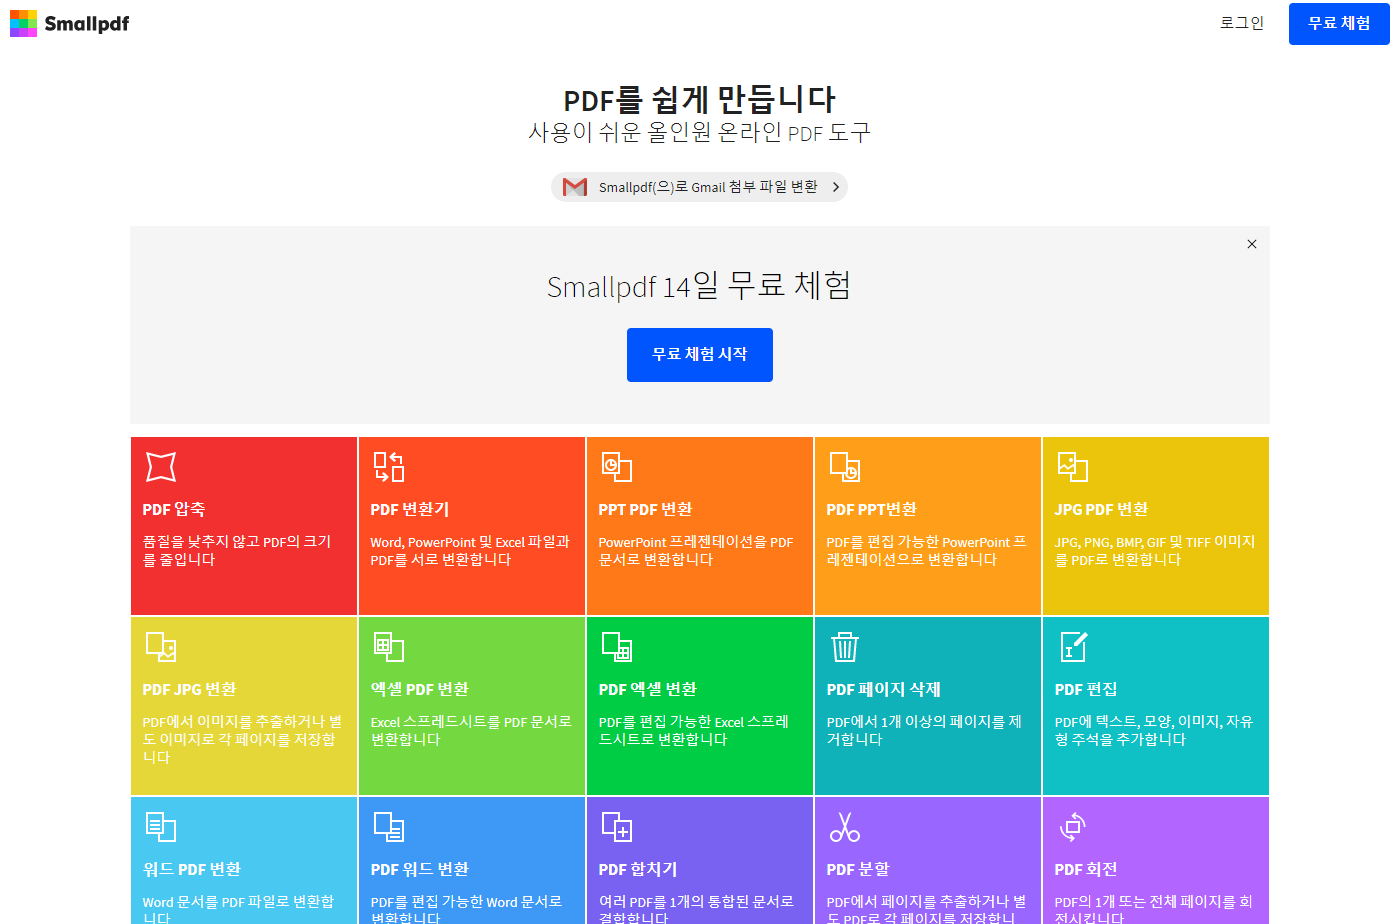
Task: Open the PDF 합치기 merge icon
Action: [617, 827]
